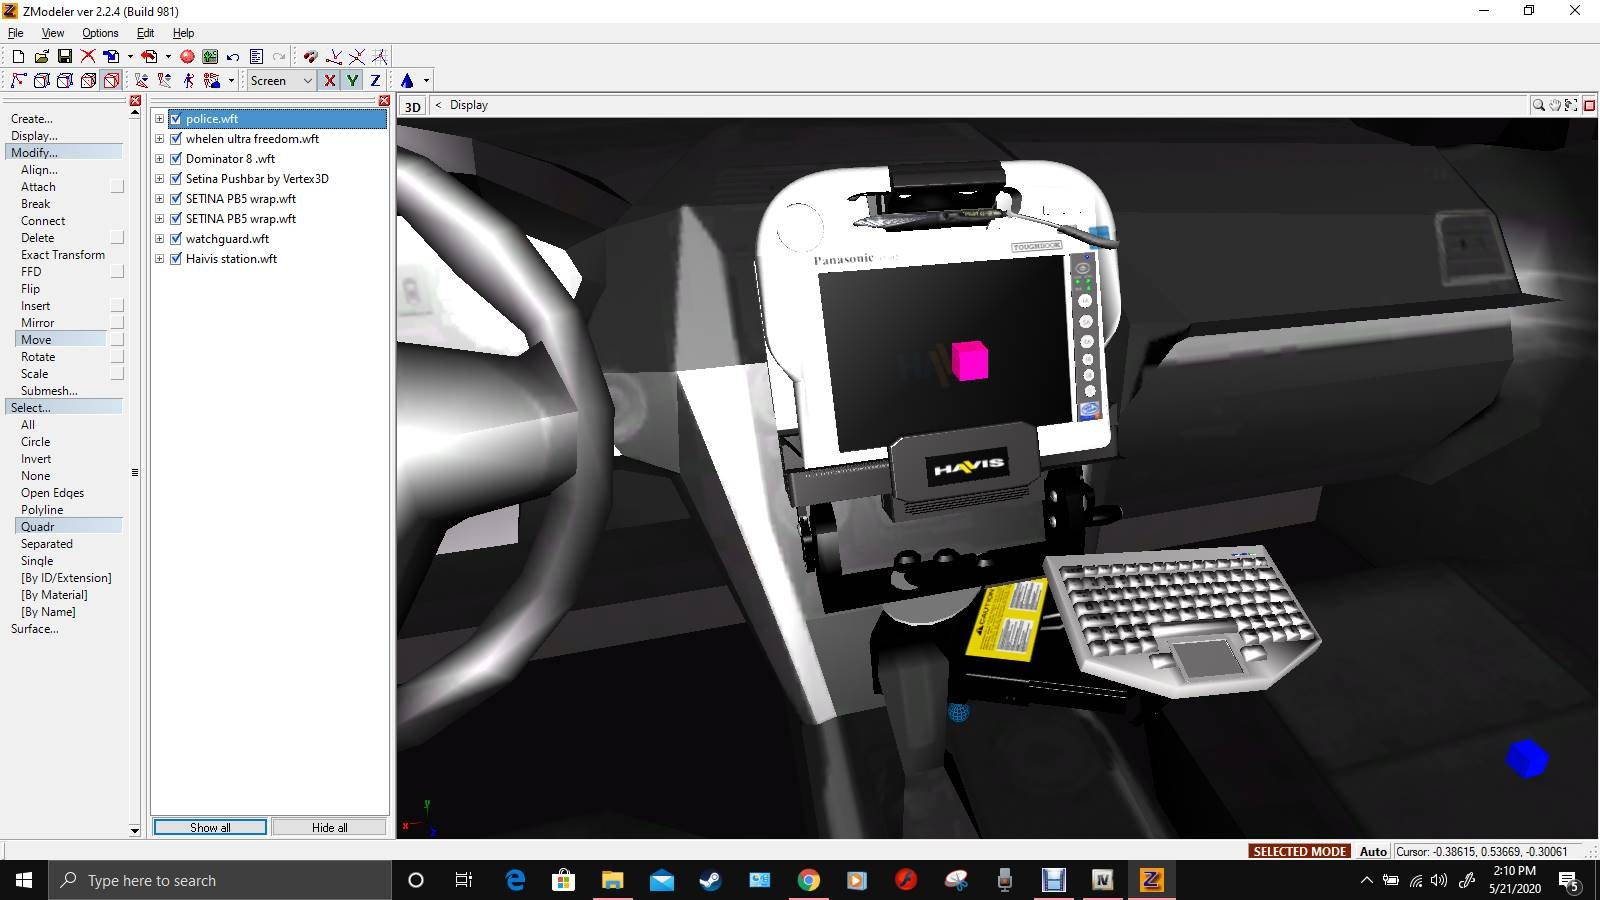
Task: Select the Rotate tool command
Action: coord(38,357)
